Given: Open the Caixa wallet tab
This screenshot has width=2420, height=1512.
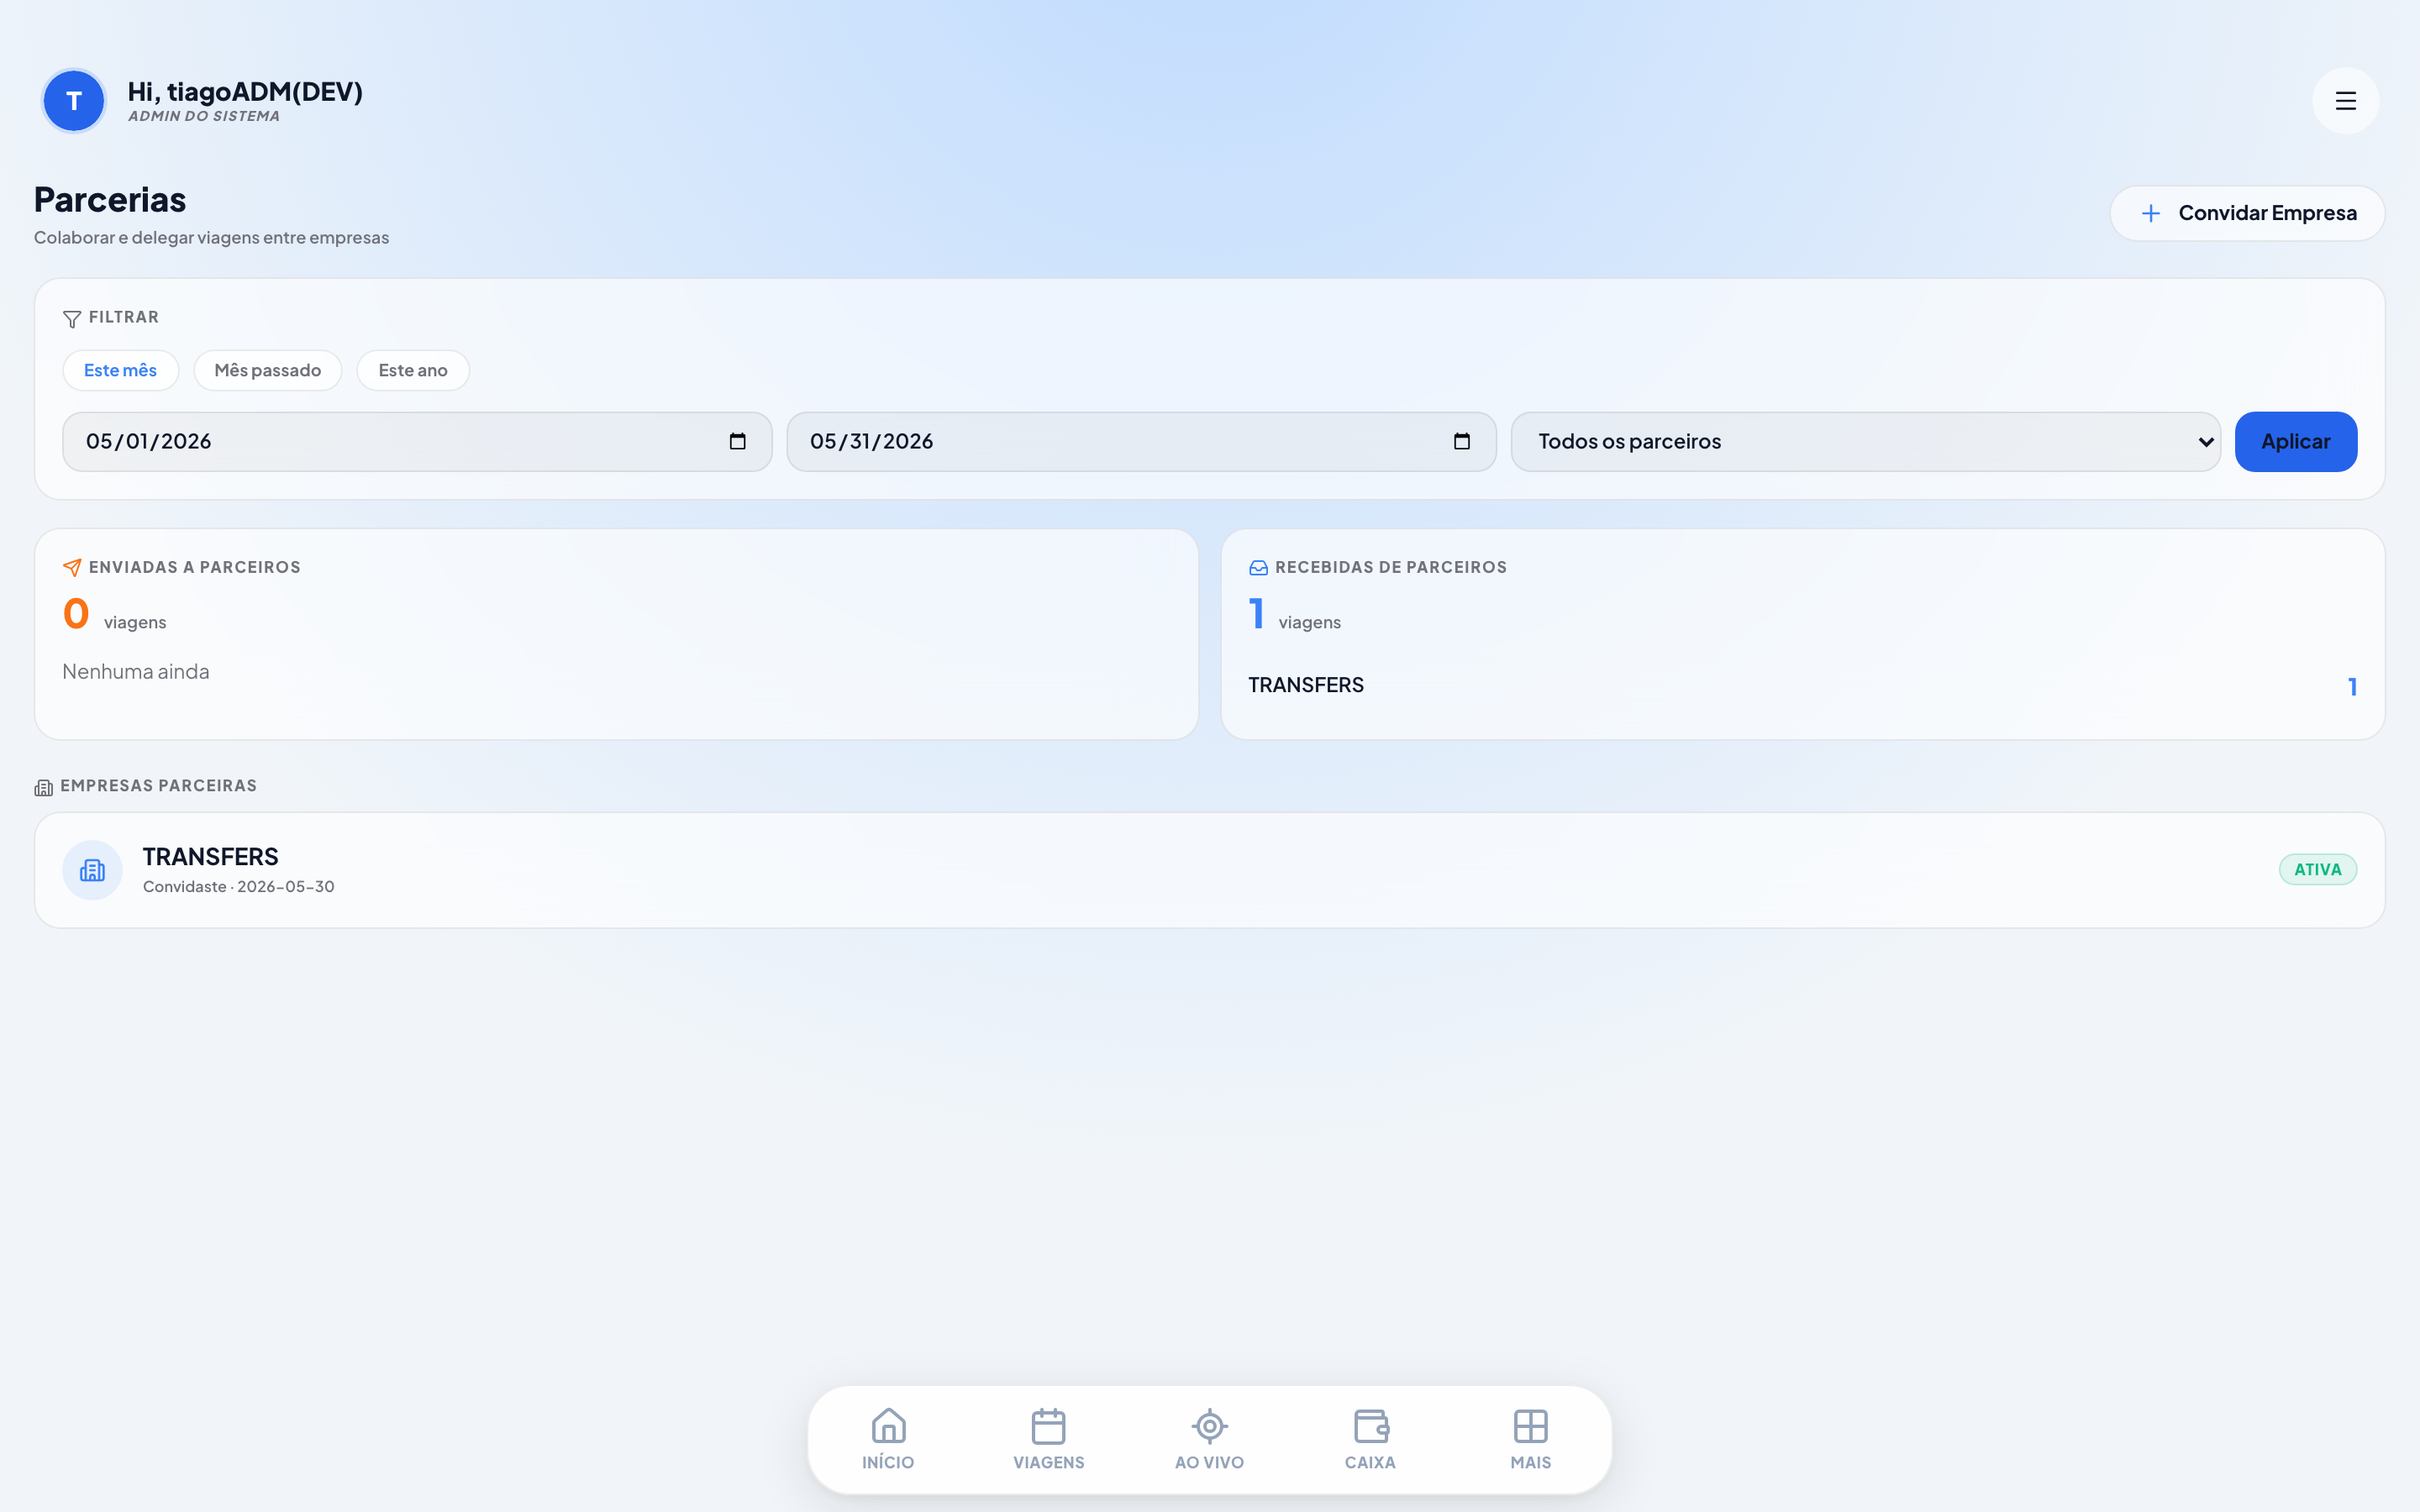Looking at the screenshot, I should [1370, 1439].
